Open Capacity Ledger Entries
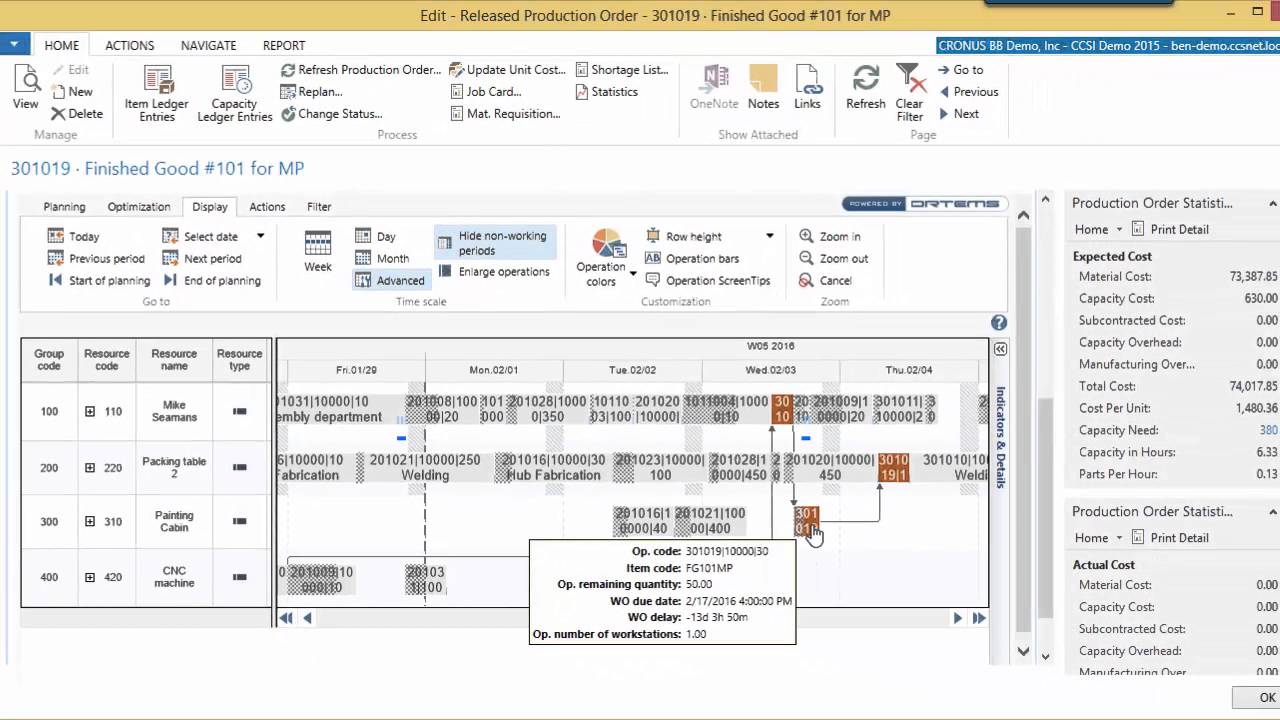 pyautogui.click(x=235, y=95)
